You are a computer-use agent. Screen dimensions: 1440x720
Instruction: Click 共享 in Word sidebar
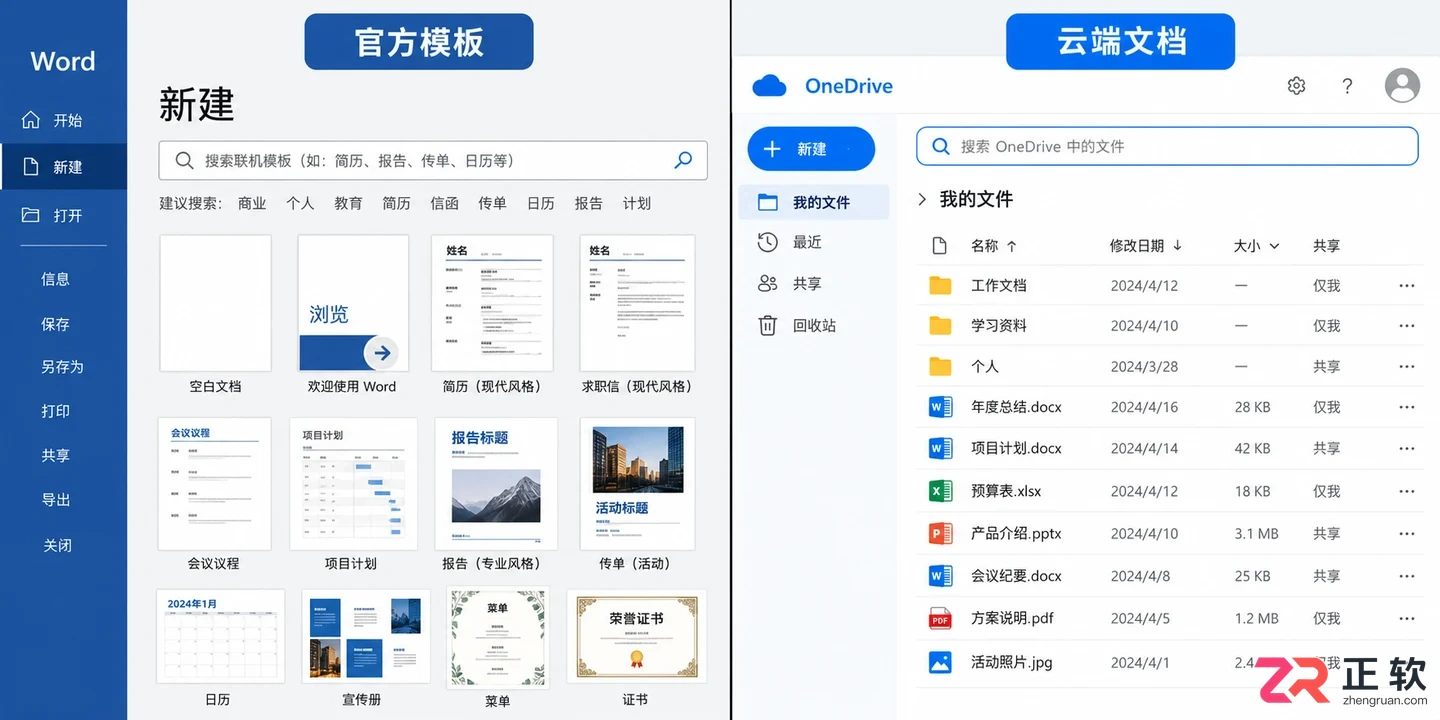click(56, 455)
